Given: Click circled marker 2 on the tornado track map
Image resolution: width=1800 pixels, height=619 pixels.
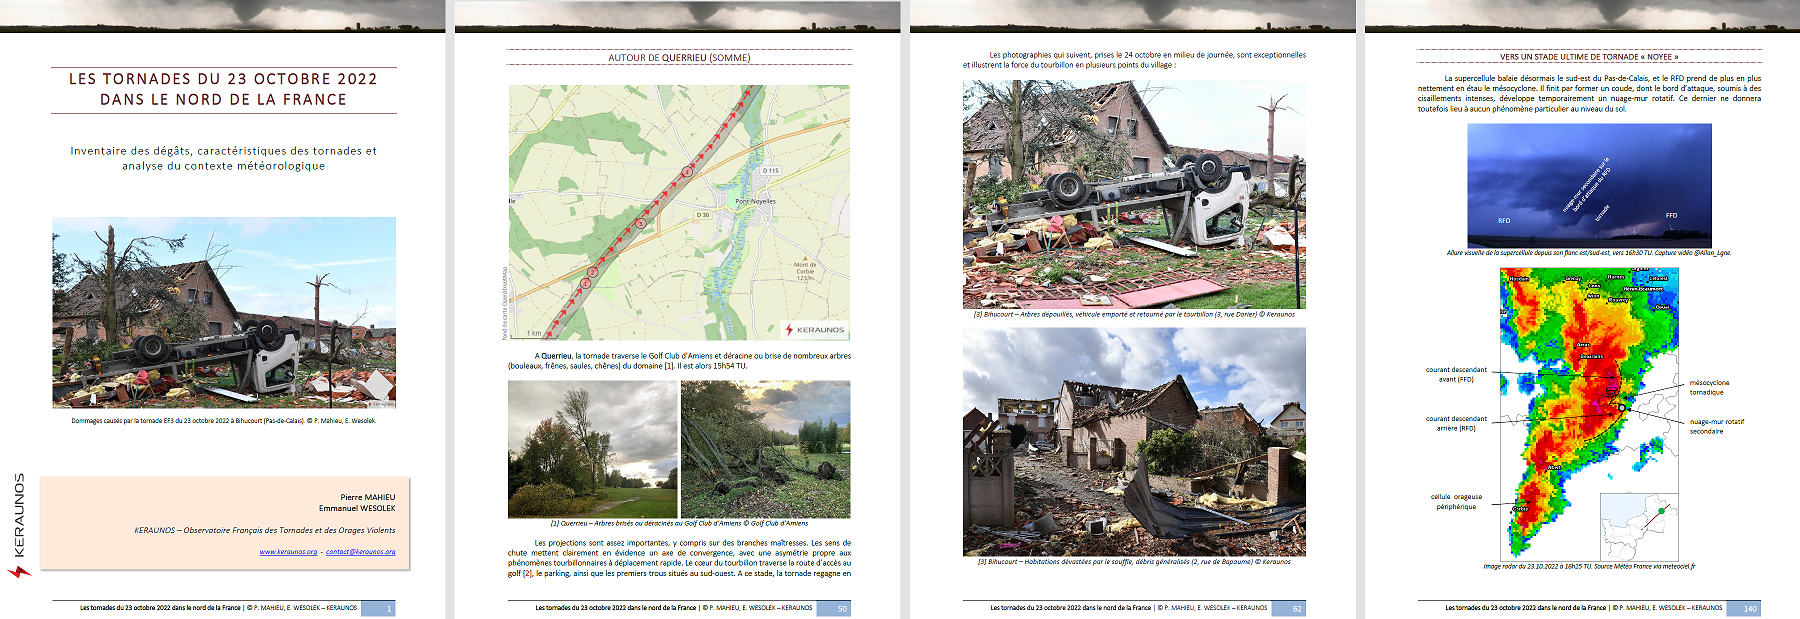Looking at the screenshot, I should (x=593, y=272).
